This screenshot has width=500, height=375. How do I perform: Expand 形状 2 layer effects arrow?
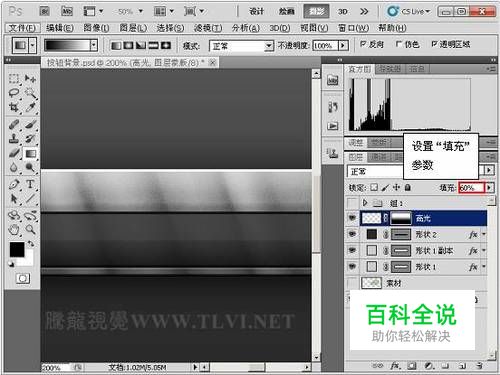484,234
